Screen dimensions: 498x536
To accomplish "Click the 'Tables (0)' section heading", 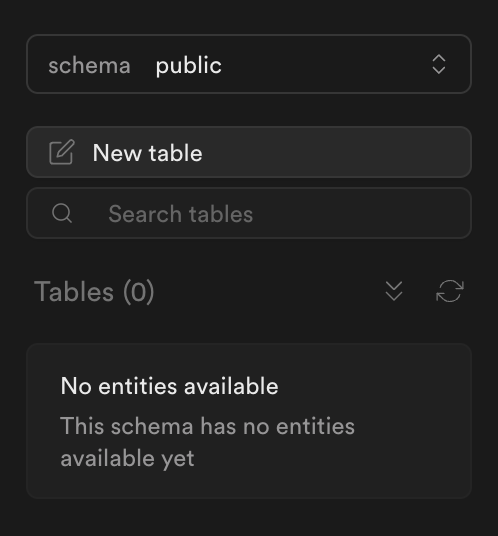I will 94,292.
